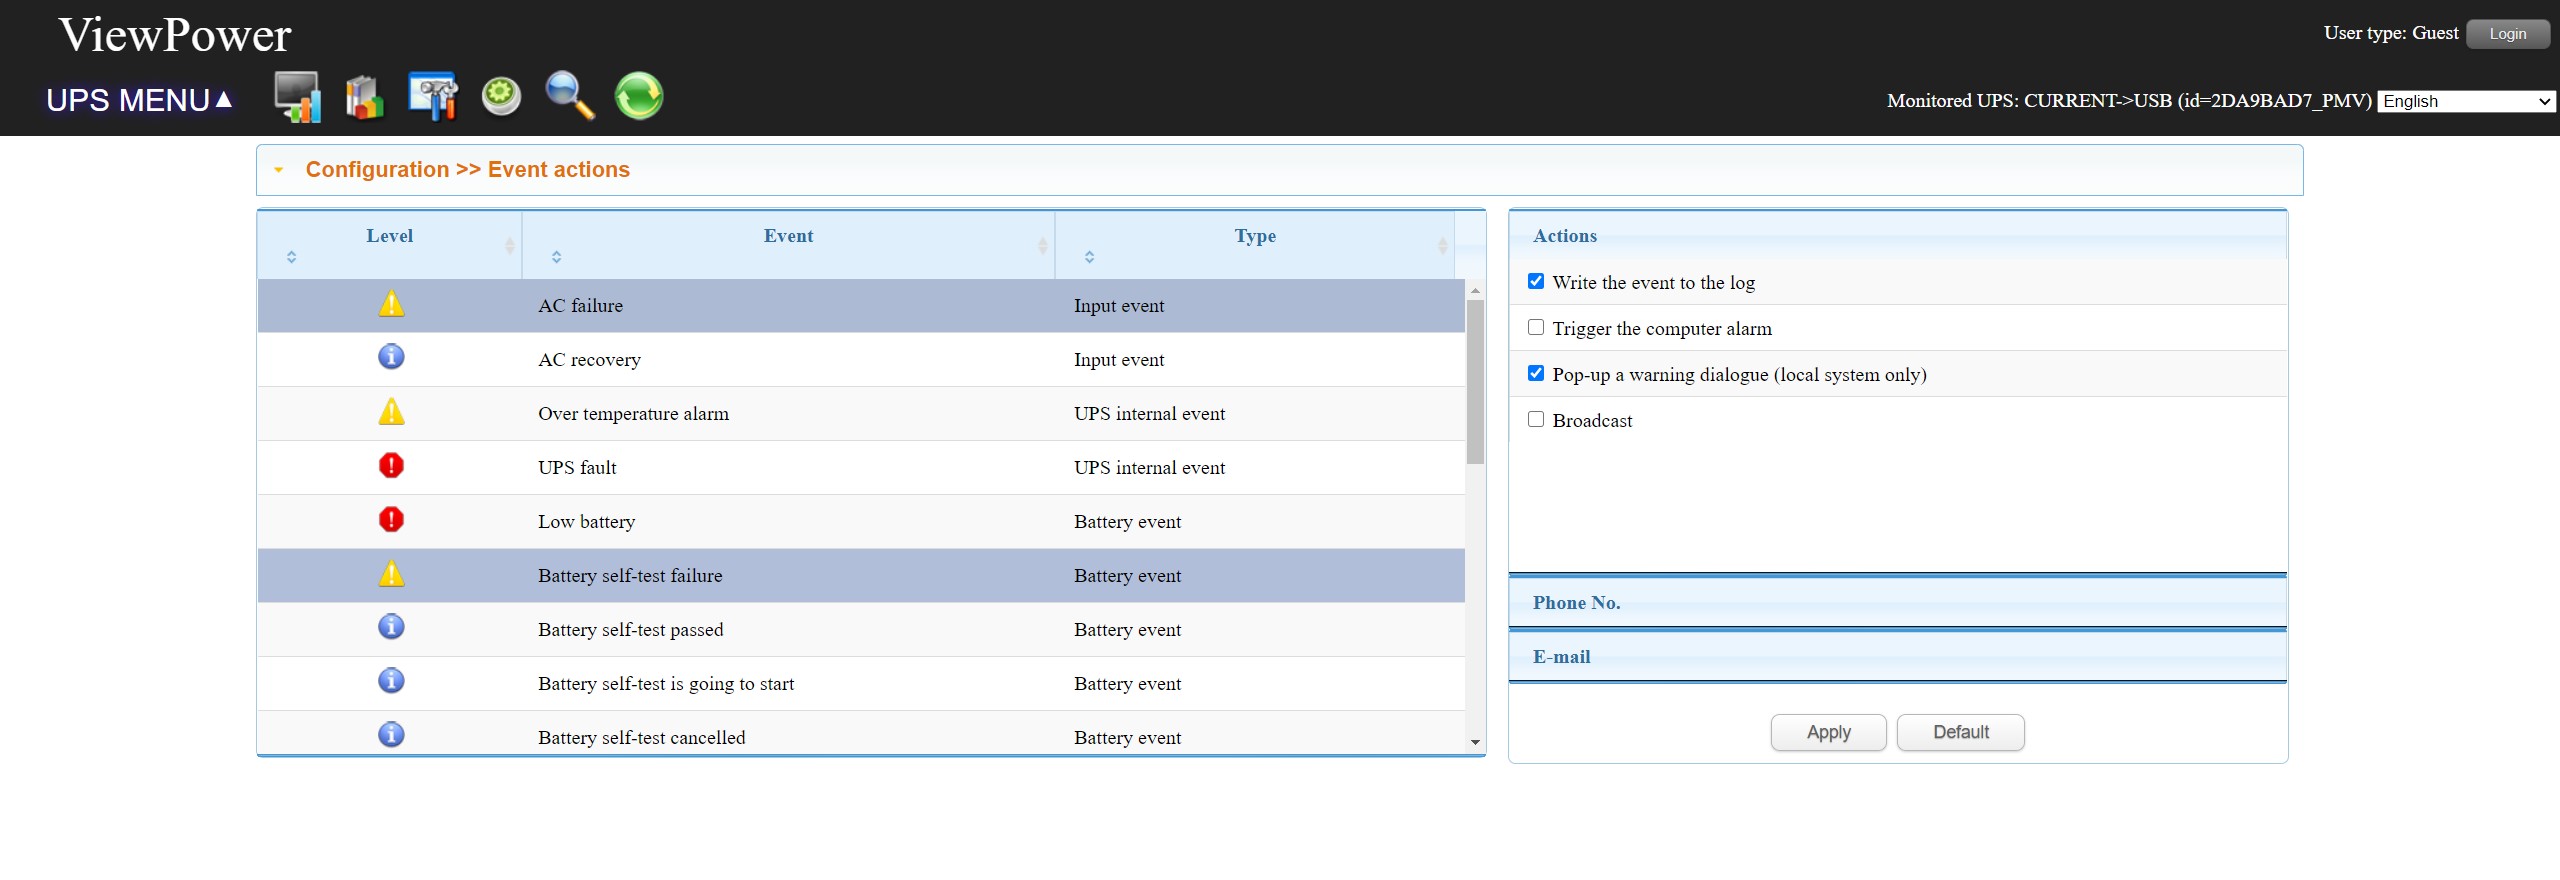Click the Login button
Image resolution: width=2560 pixels, height=880 pixels.
coord(2507,34)
